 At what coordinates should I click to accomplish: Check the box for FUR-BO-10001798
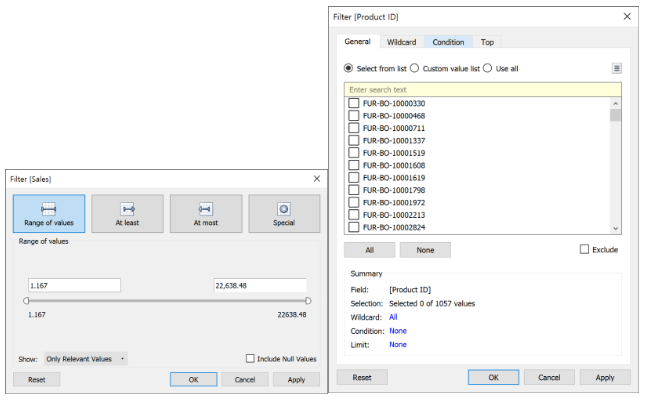pyautogui.click(x=354, y=190)
